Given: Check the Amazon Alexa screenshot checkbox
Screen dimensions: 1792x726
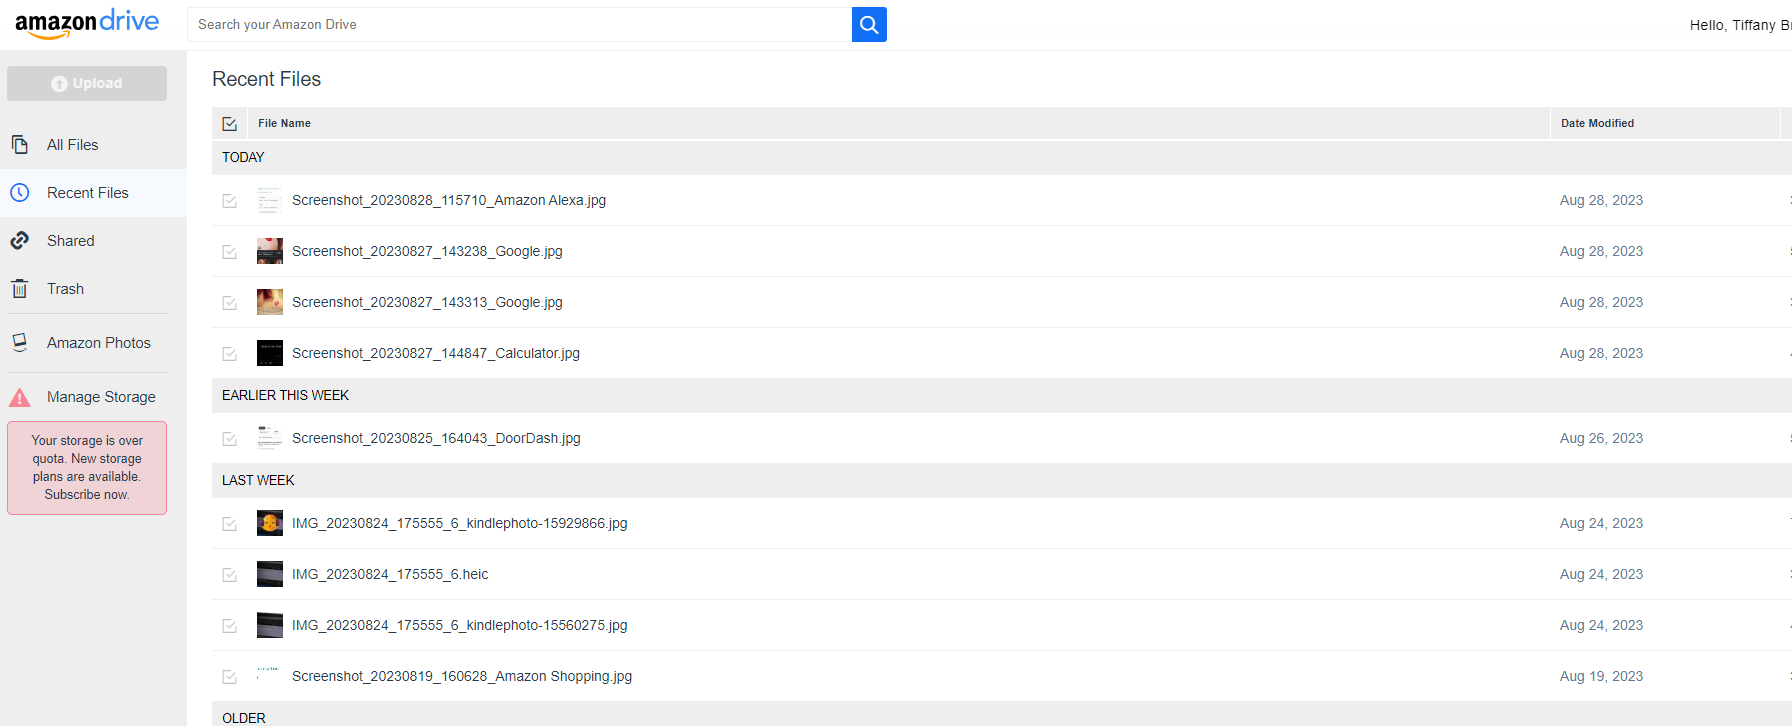Looking at the screenshot, I should pyautogui.click(x=230, y=201).
